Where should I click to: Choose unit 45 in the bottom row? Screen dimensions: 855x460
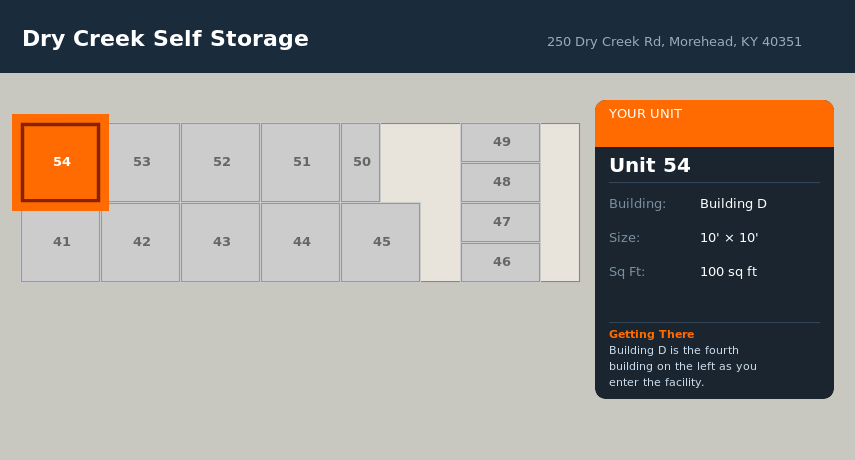[x=381, y=242]
